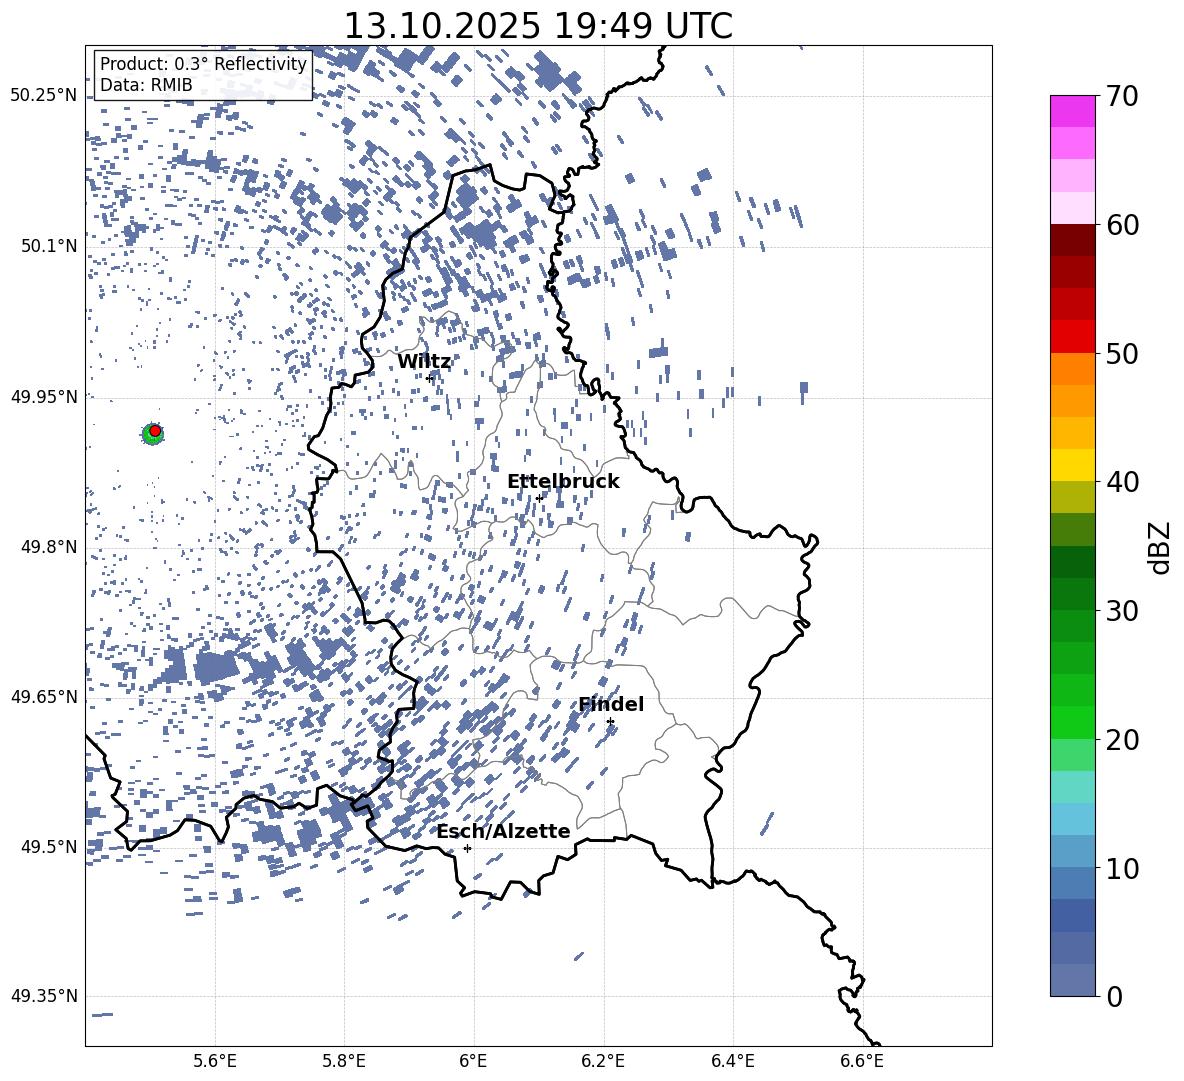The width and height of the screenshot is (1184, 1081).
Task: Click the slate blue colorbar segment at 0 dBZ
Action: (1072, 981)
